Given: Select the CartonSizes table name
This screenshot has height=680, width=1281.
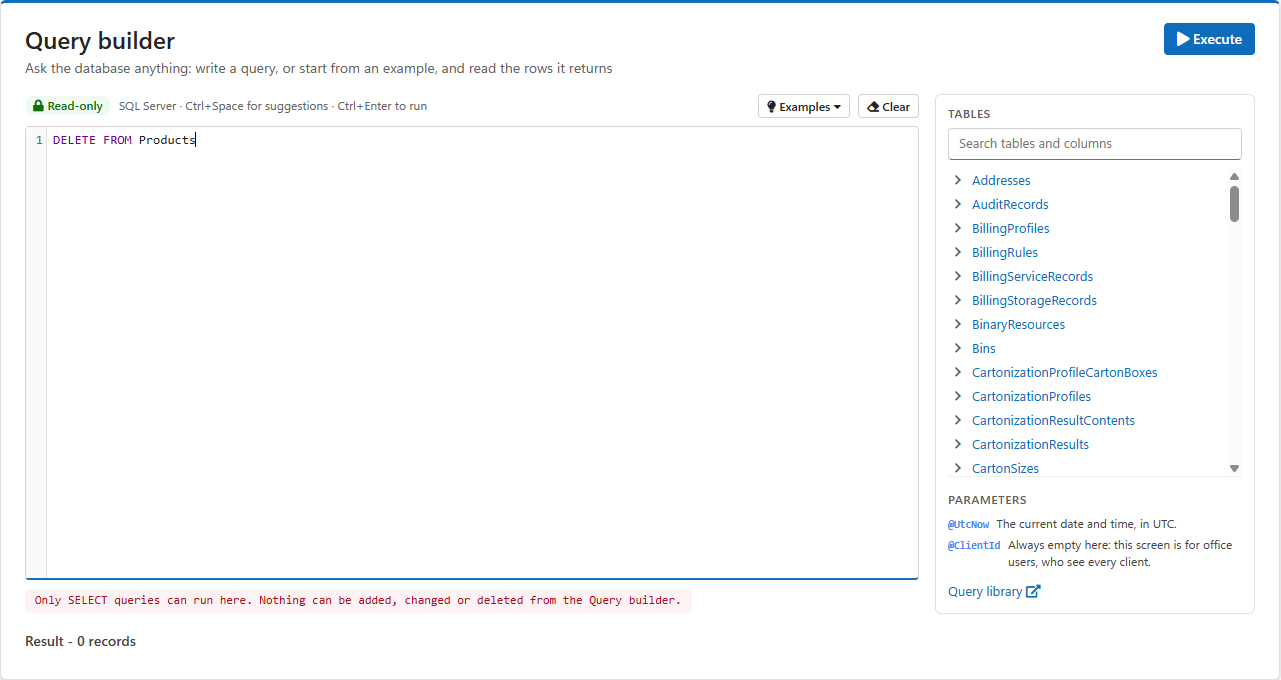Looking at the screenshot, I should 1005,469.
